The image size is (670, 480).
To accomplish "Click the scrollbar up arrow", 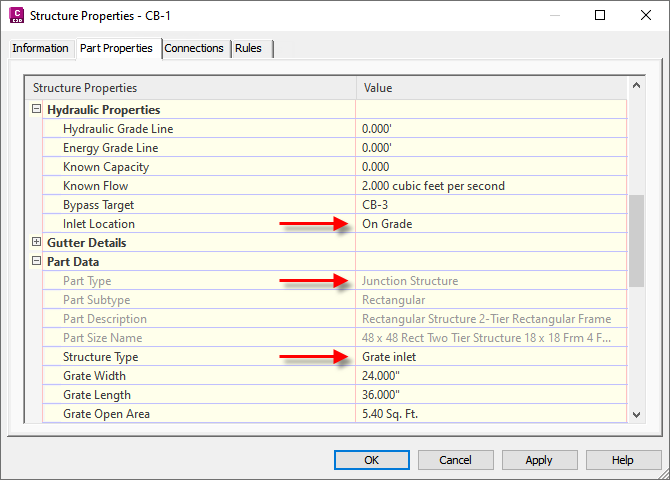I will point(636,85).
